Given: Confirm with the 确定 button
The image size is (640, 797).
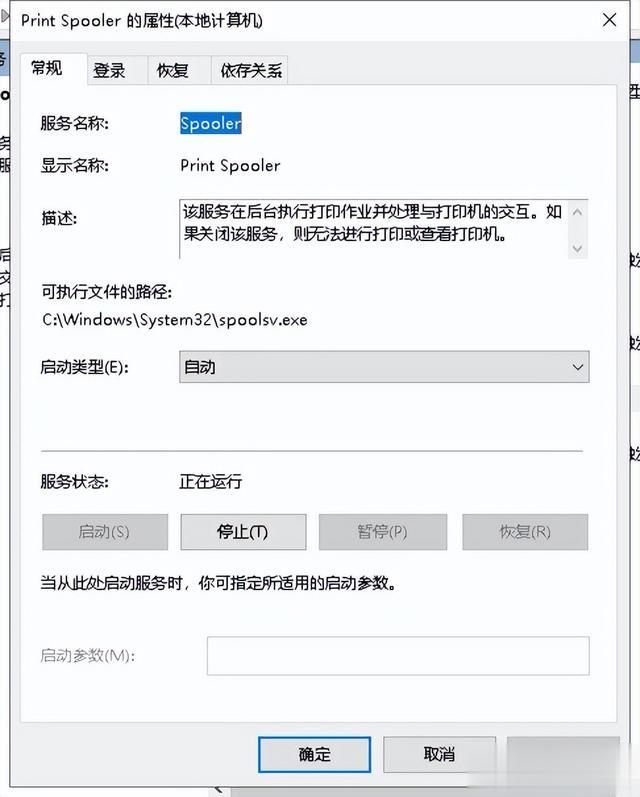Looking at the screenshot, I should point(314,754).
